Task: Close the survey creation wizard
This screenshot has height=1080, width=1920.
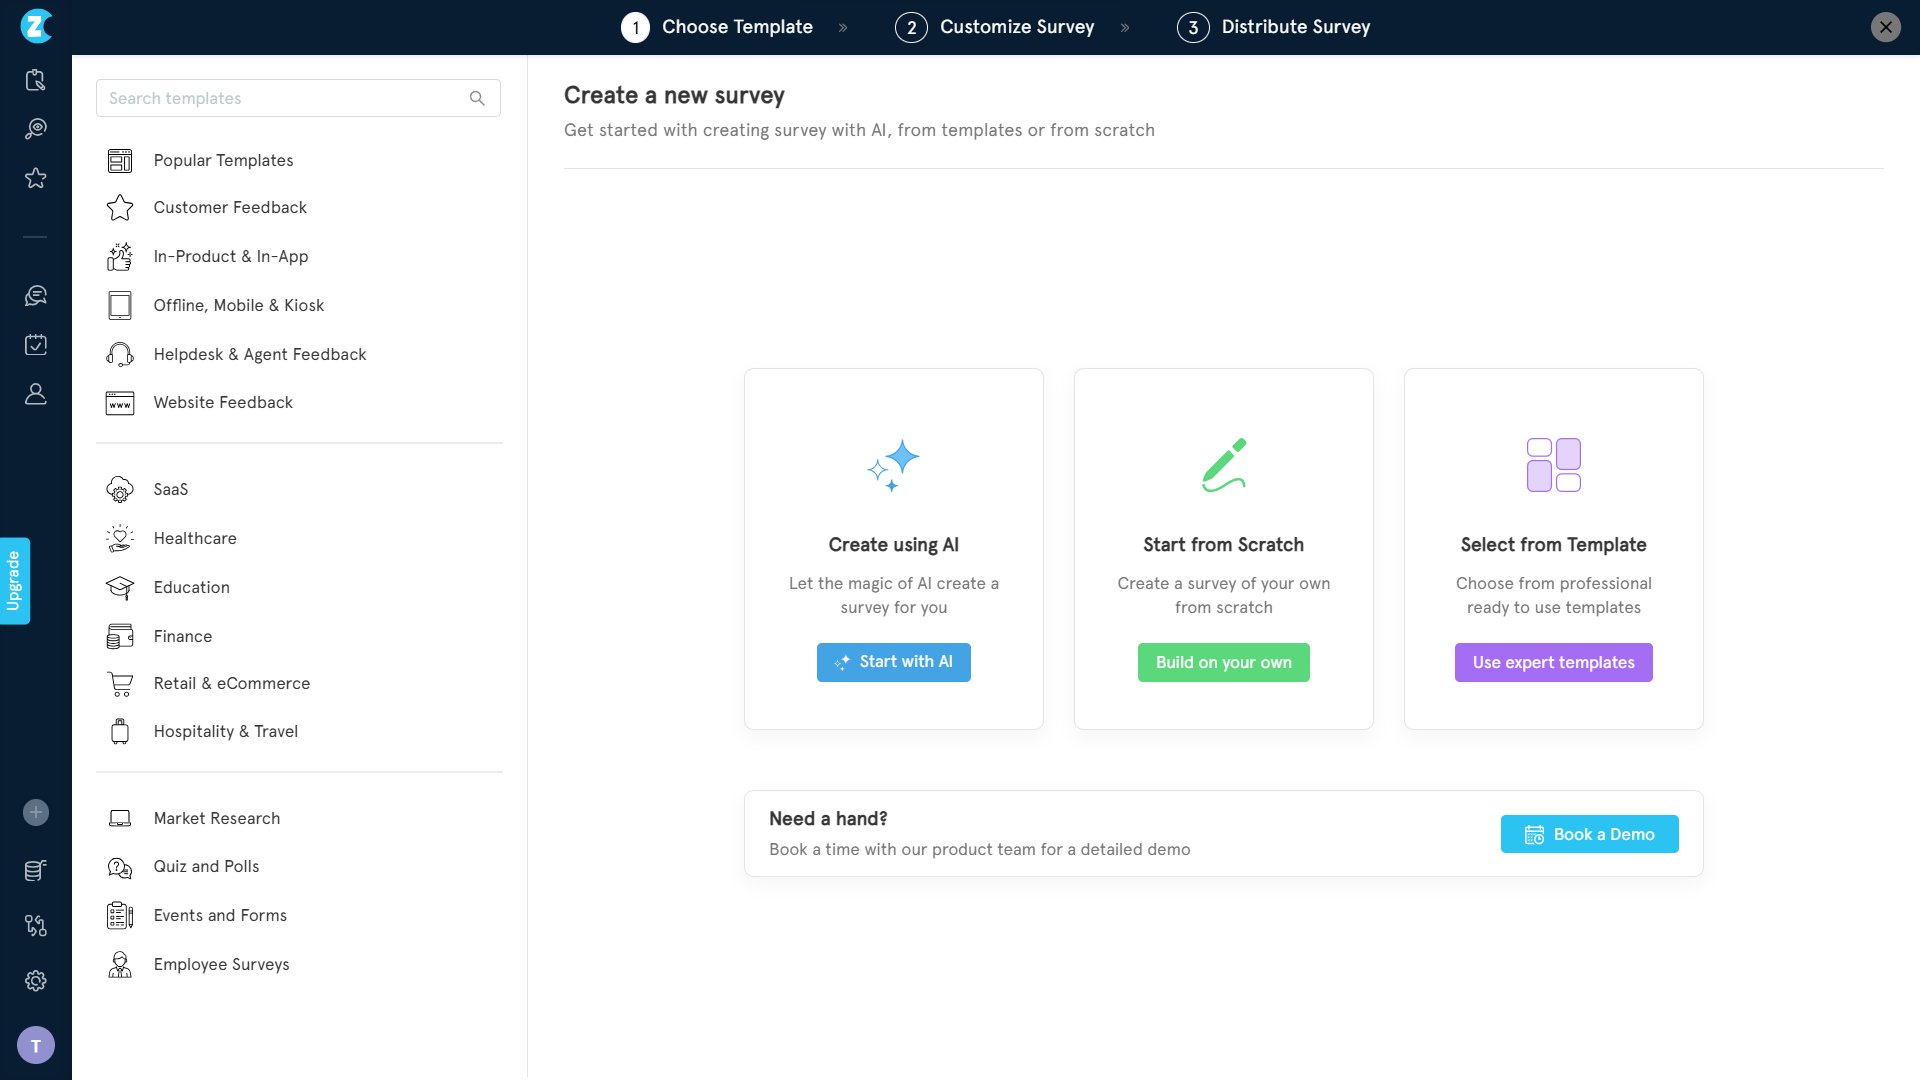Action: pyautogui.click(x=1886, y=27)
